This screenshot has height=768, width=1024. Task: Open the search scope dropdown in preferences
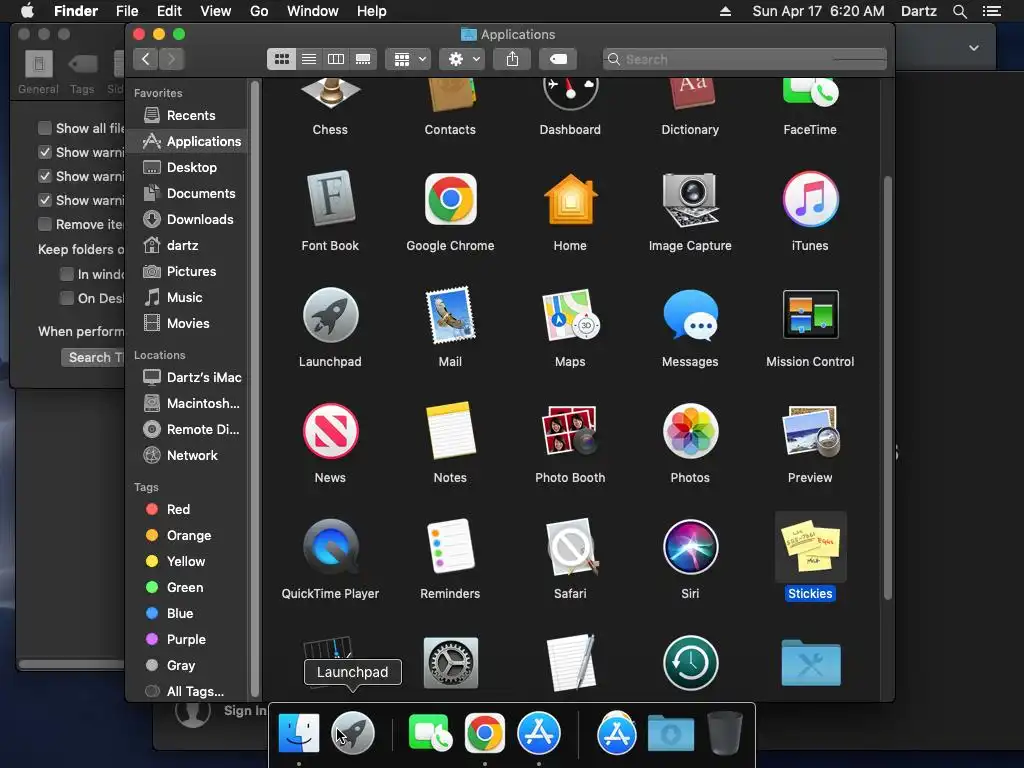coord(93,357)
